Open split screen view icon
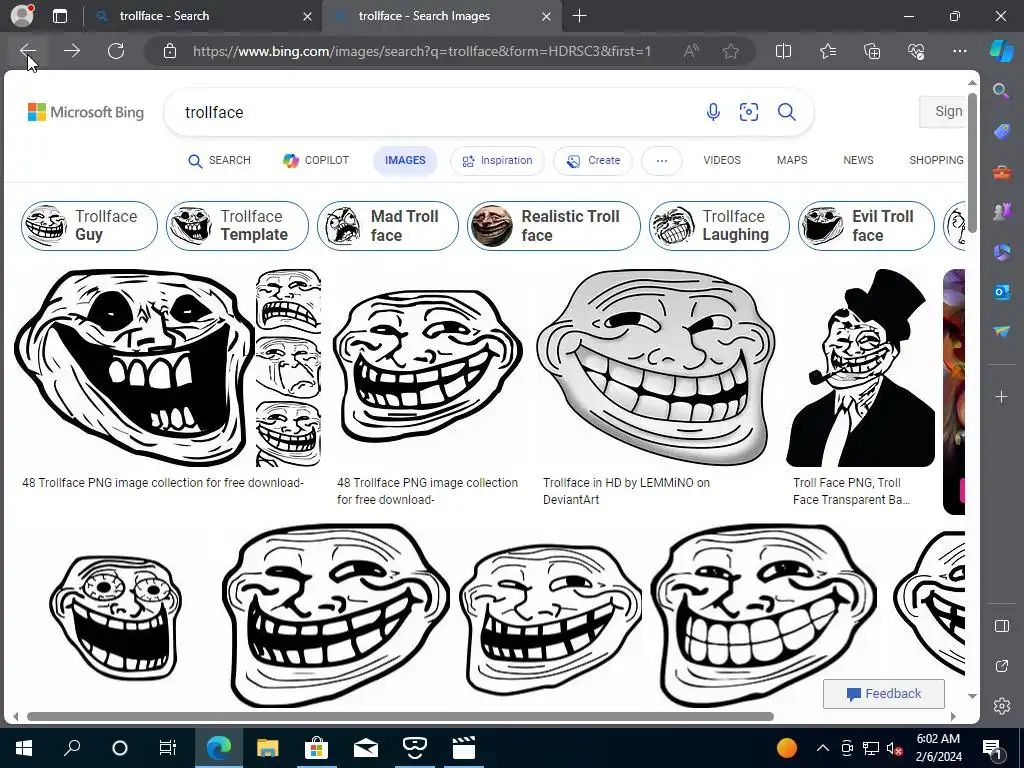 (783, 51)
